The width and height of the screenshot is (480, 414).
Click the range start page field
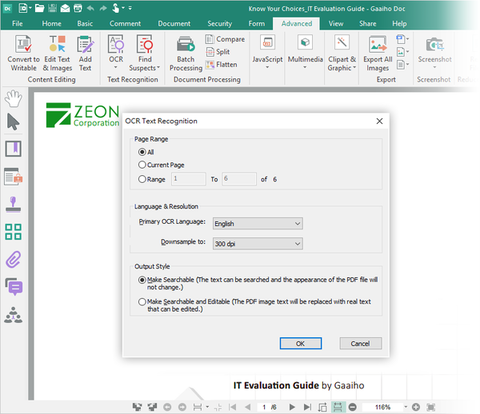tap(189, 179)
